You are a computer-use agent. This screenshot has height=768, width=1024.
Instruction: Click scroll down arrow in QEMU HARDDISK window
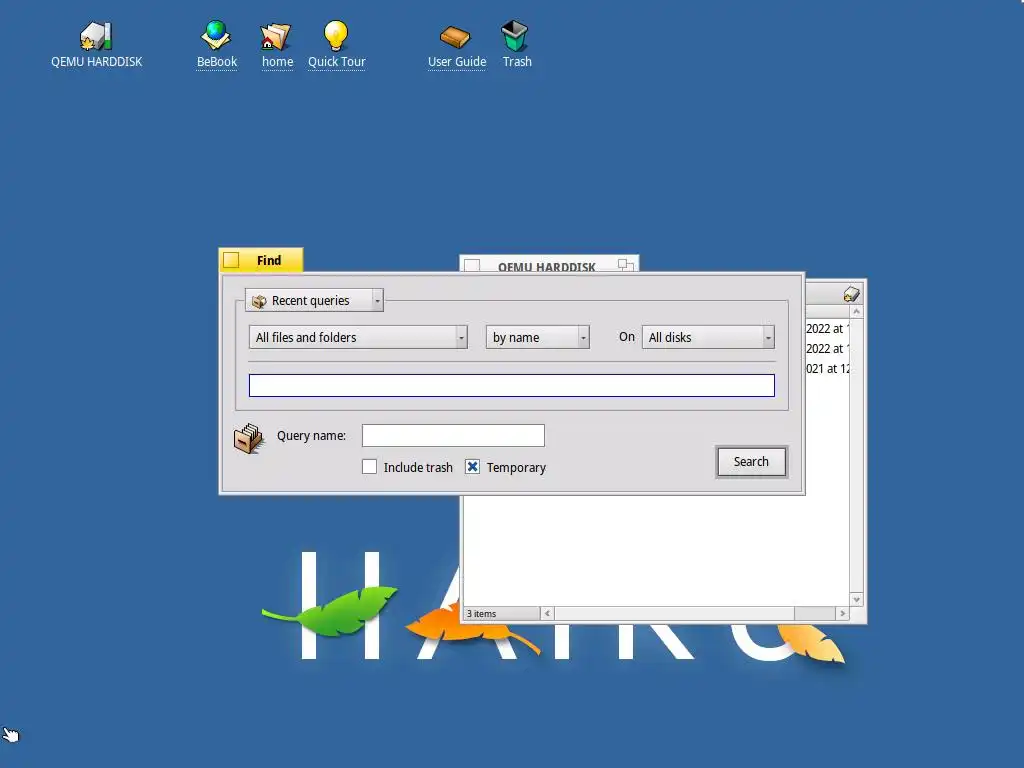pos(857,600)
